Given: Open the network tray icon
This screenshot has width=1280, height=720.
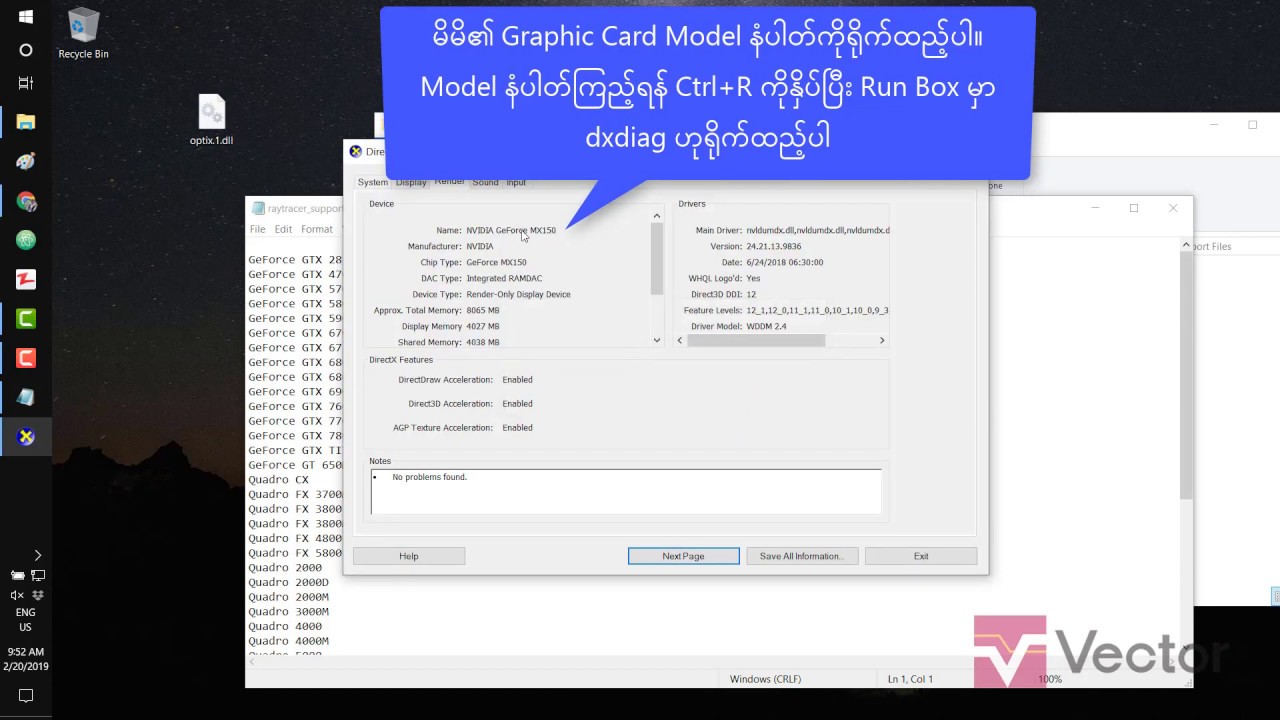Looking at the screenshot, I should click(38, 575).
